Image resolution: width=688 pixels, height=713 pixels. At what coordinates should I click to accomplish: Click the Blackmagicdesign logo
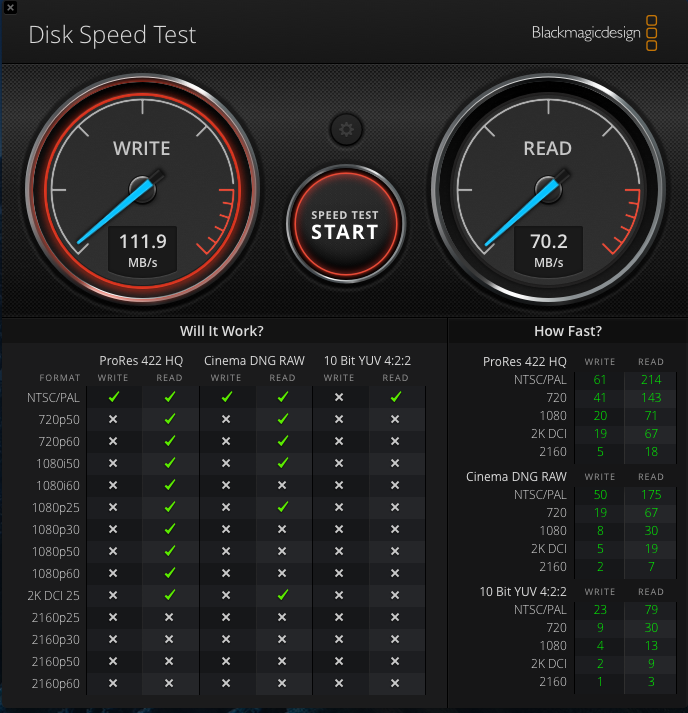coord(594,33)
